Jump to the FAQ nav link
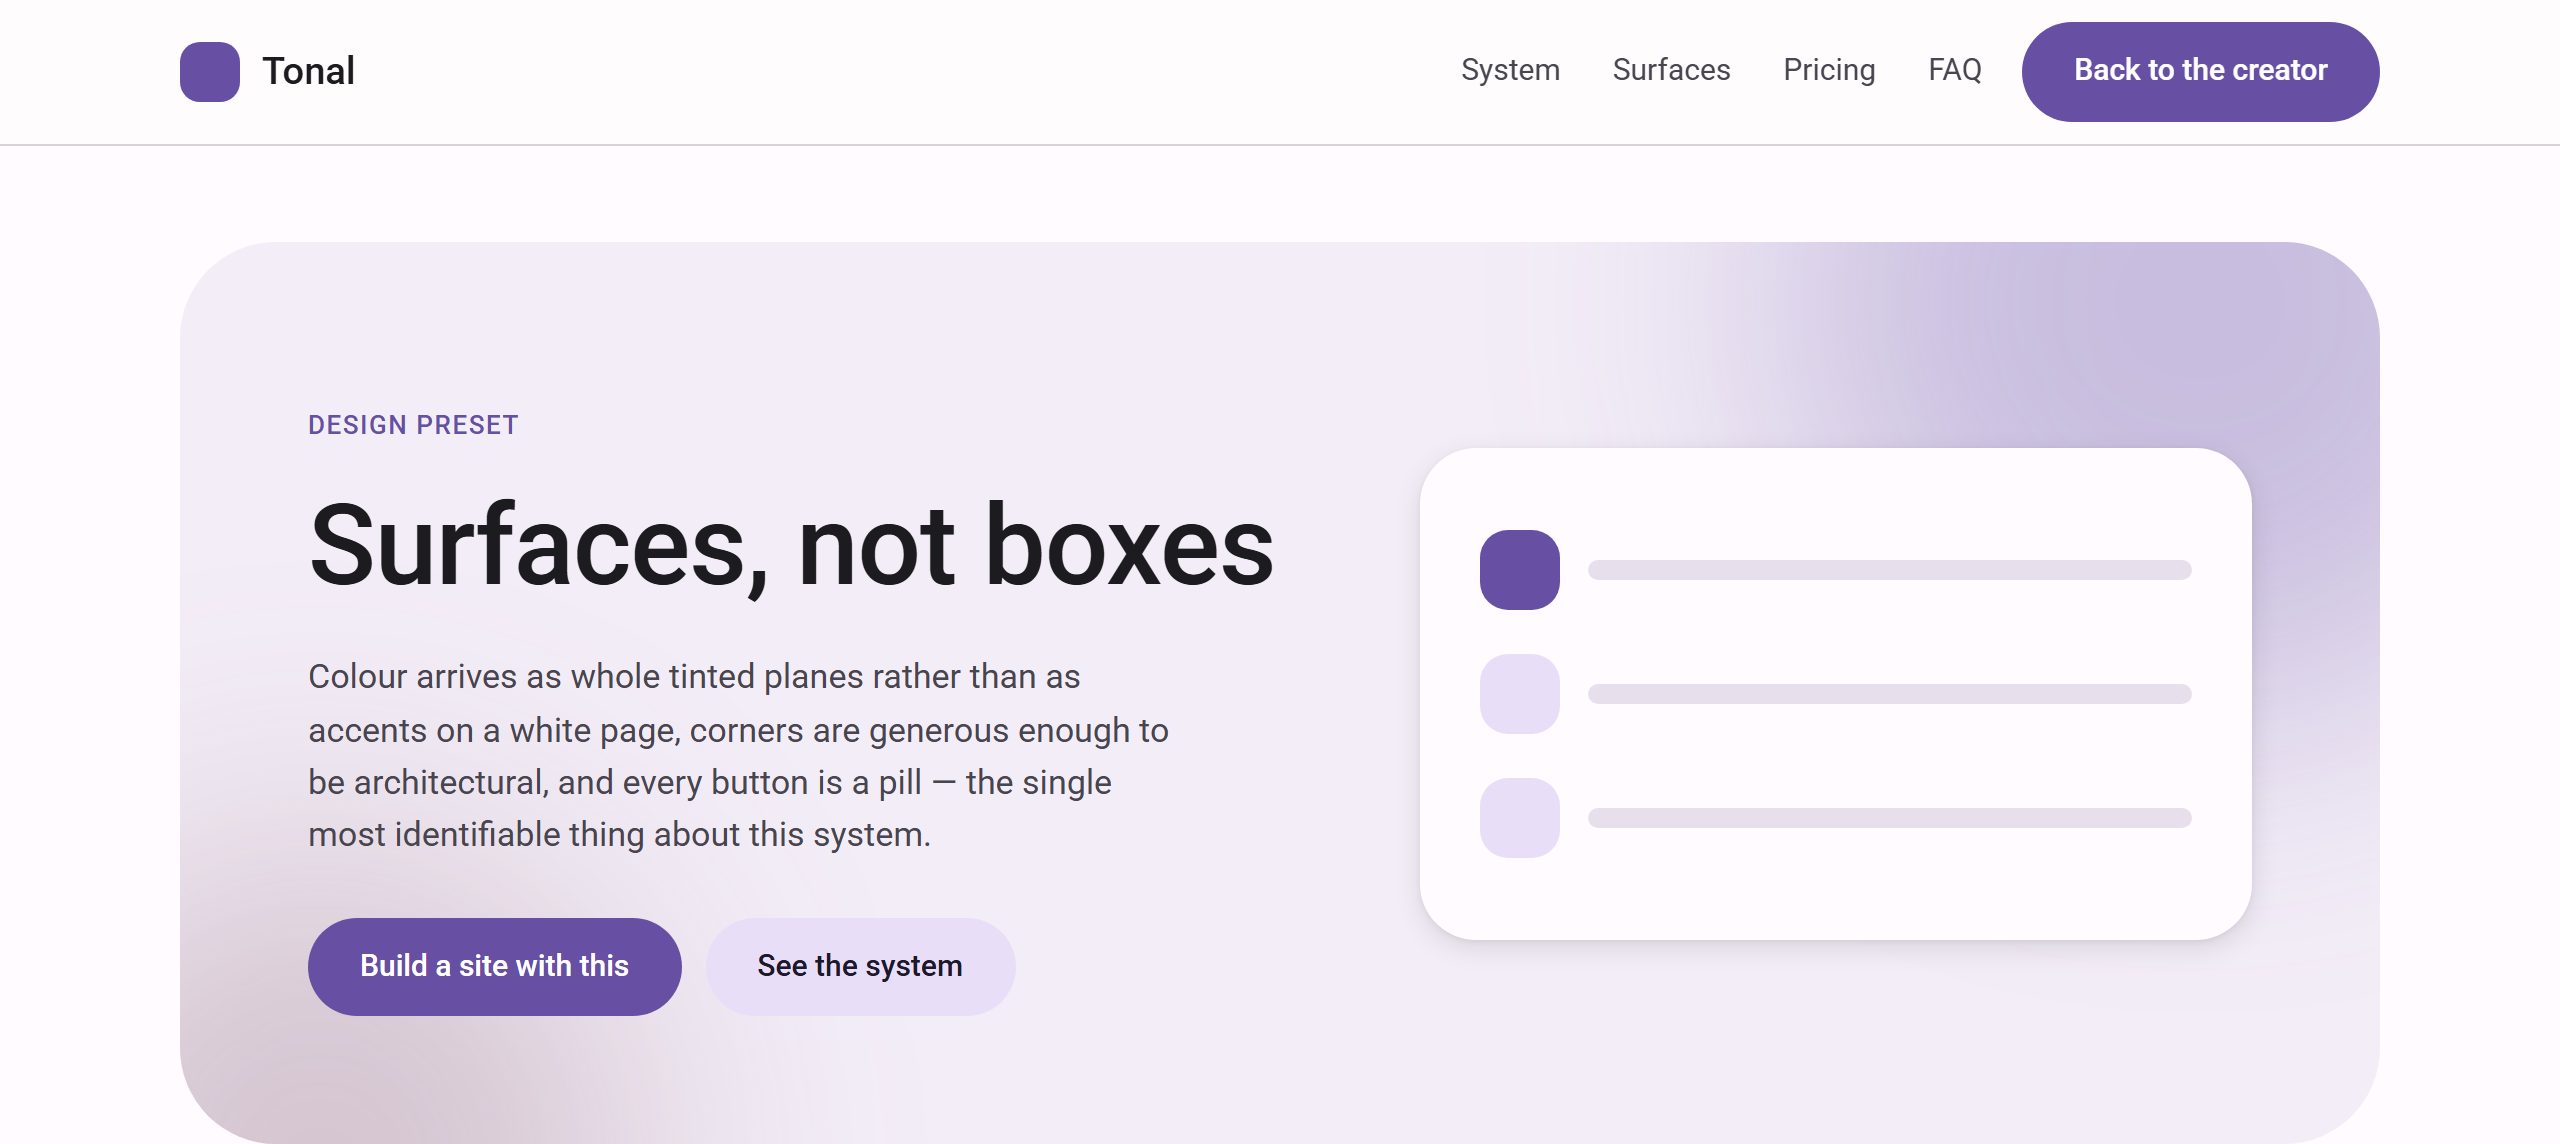The height and width of the screenshot is (1144, 2560). (1954, 70)
